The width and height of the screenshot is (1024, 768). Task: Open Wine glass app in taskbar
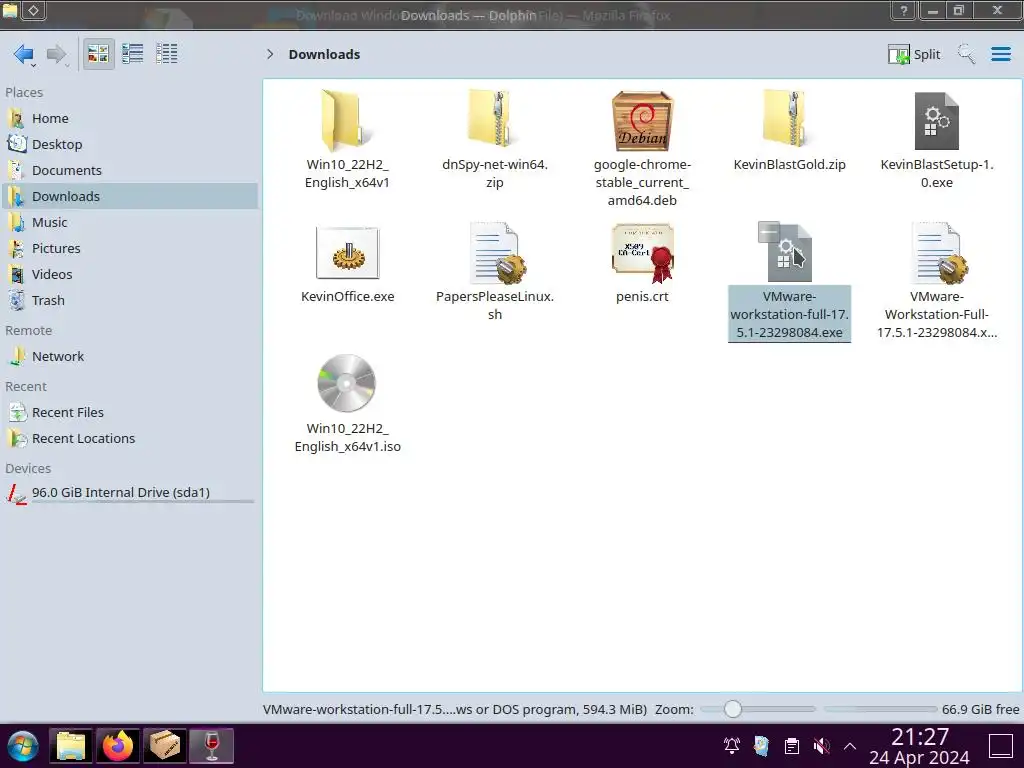(212, 746)
